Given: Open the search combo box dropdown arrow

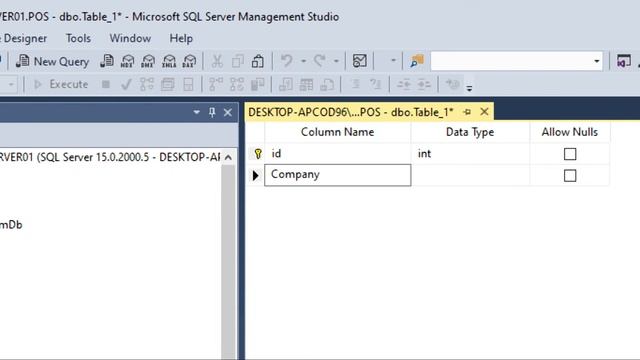Looking at the screenshot, I should pyautogui.click(x=596, y=62).
